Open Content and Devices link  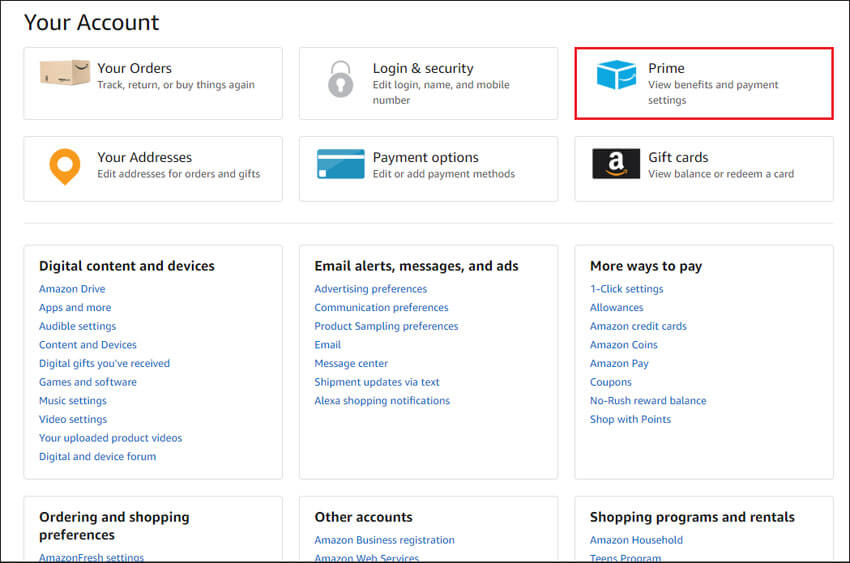coord(88,345)
